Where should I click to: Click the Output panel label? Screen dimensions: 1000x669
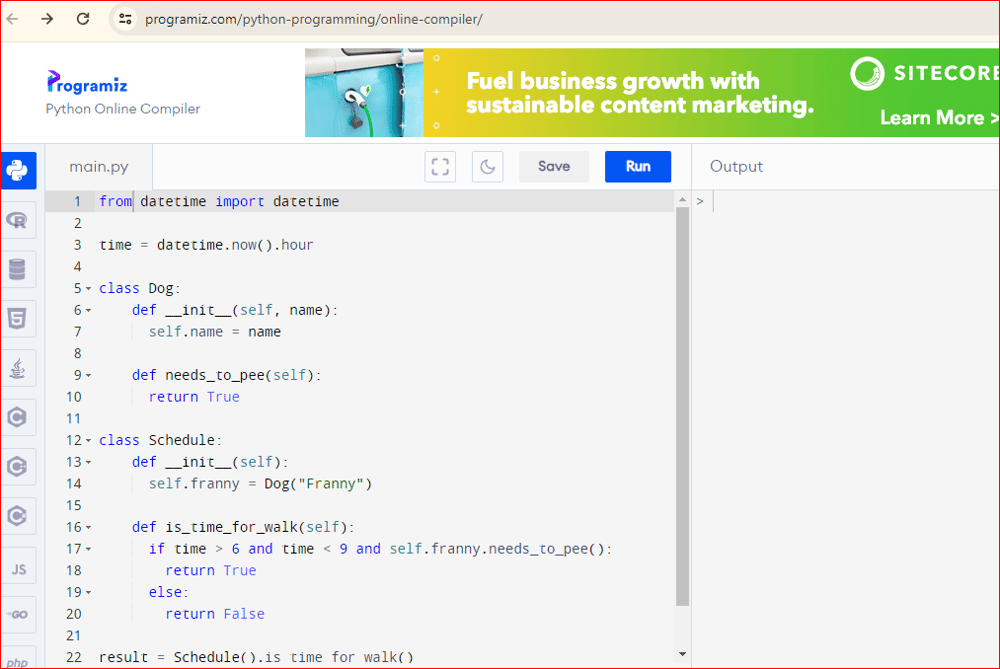point(736,166)
